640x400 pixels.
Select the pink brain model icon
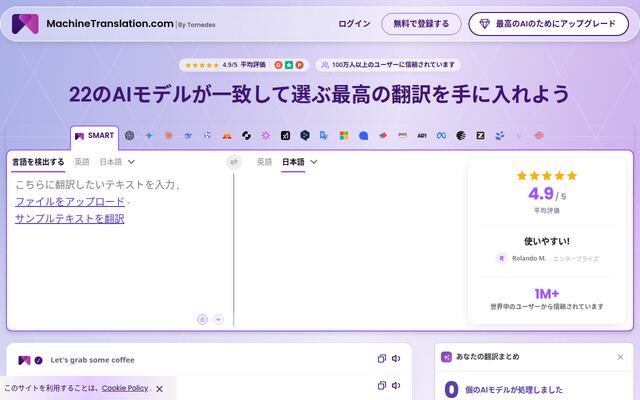[x=539, y=136]
